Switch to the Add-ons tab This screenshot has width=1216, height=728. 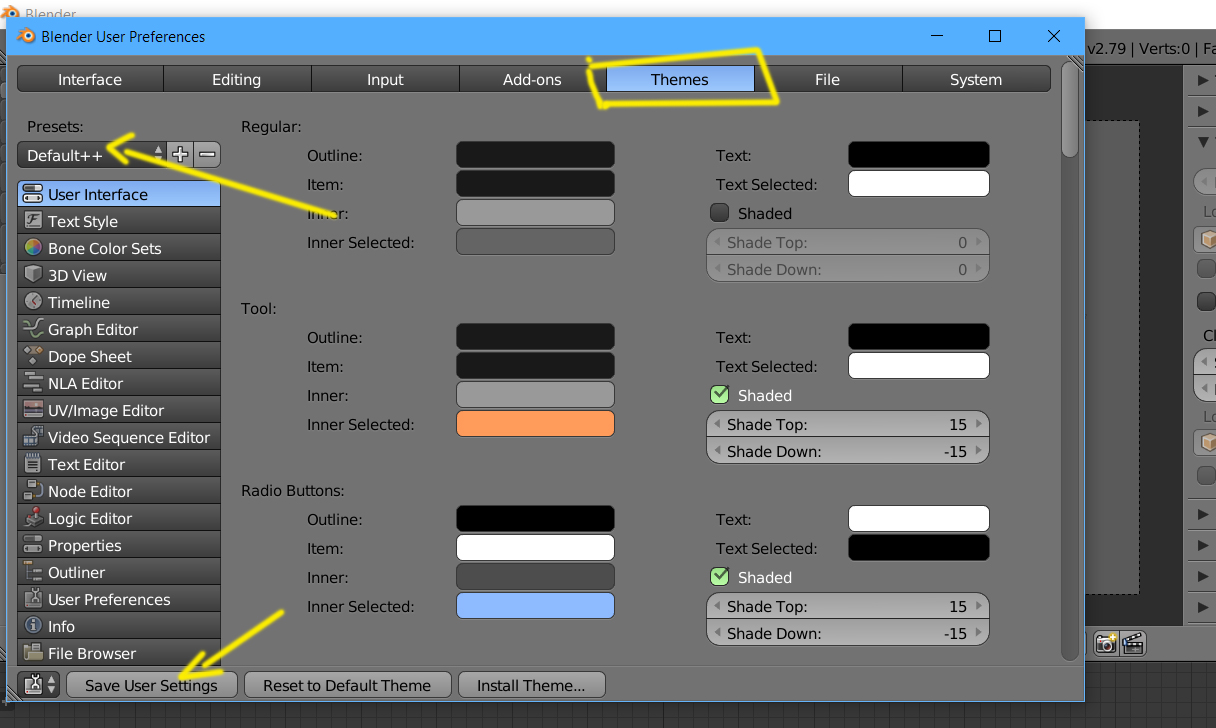532,79
